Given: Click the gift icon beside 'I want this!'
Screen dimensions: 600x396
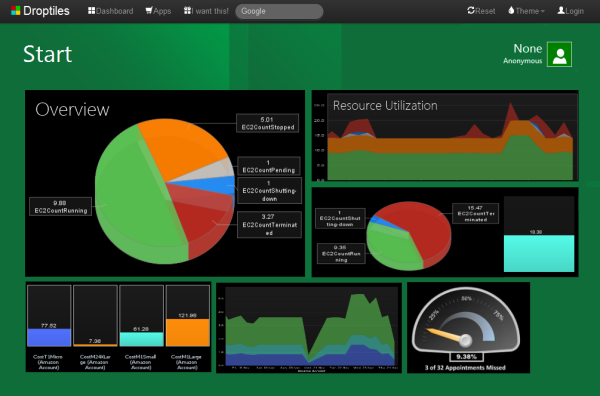Looking at the screenshot, I should (187, 11).
